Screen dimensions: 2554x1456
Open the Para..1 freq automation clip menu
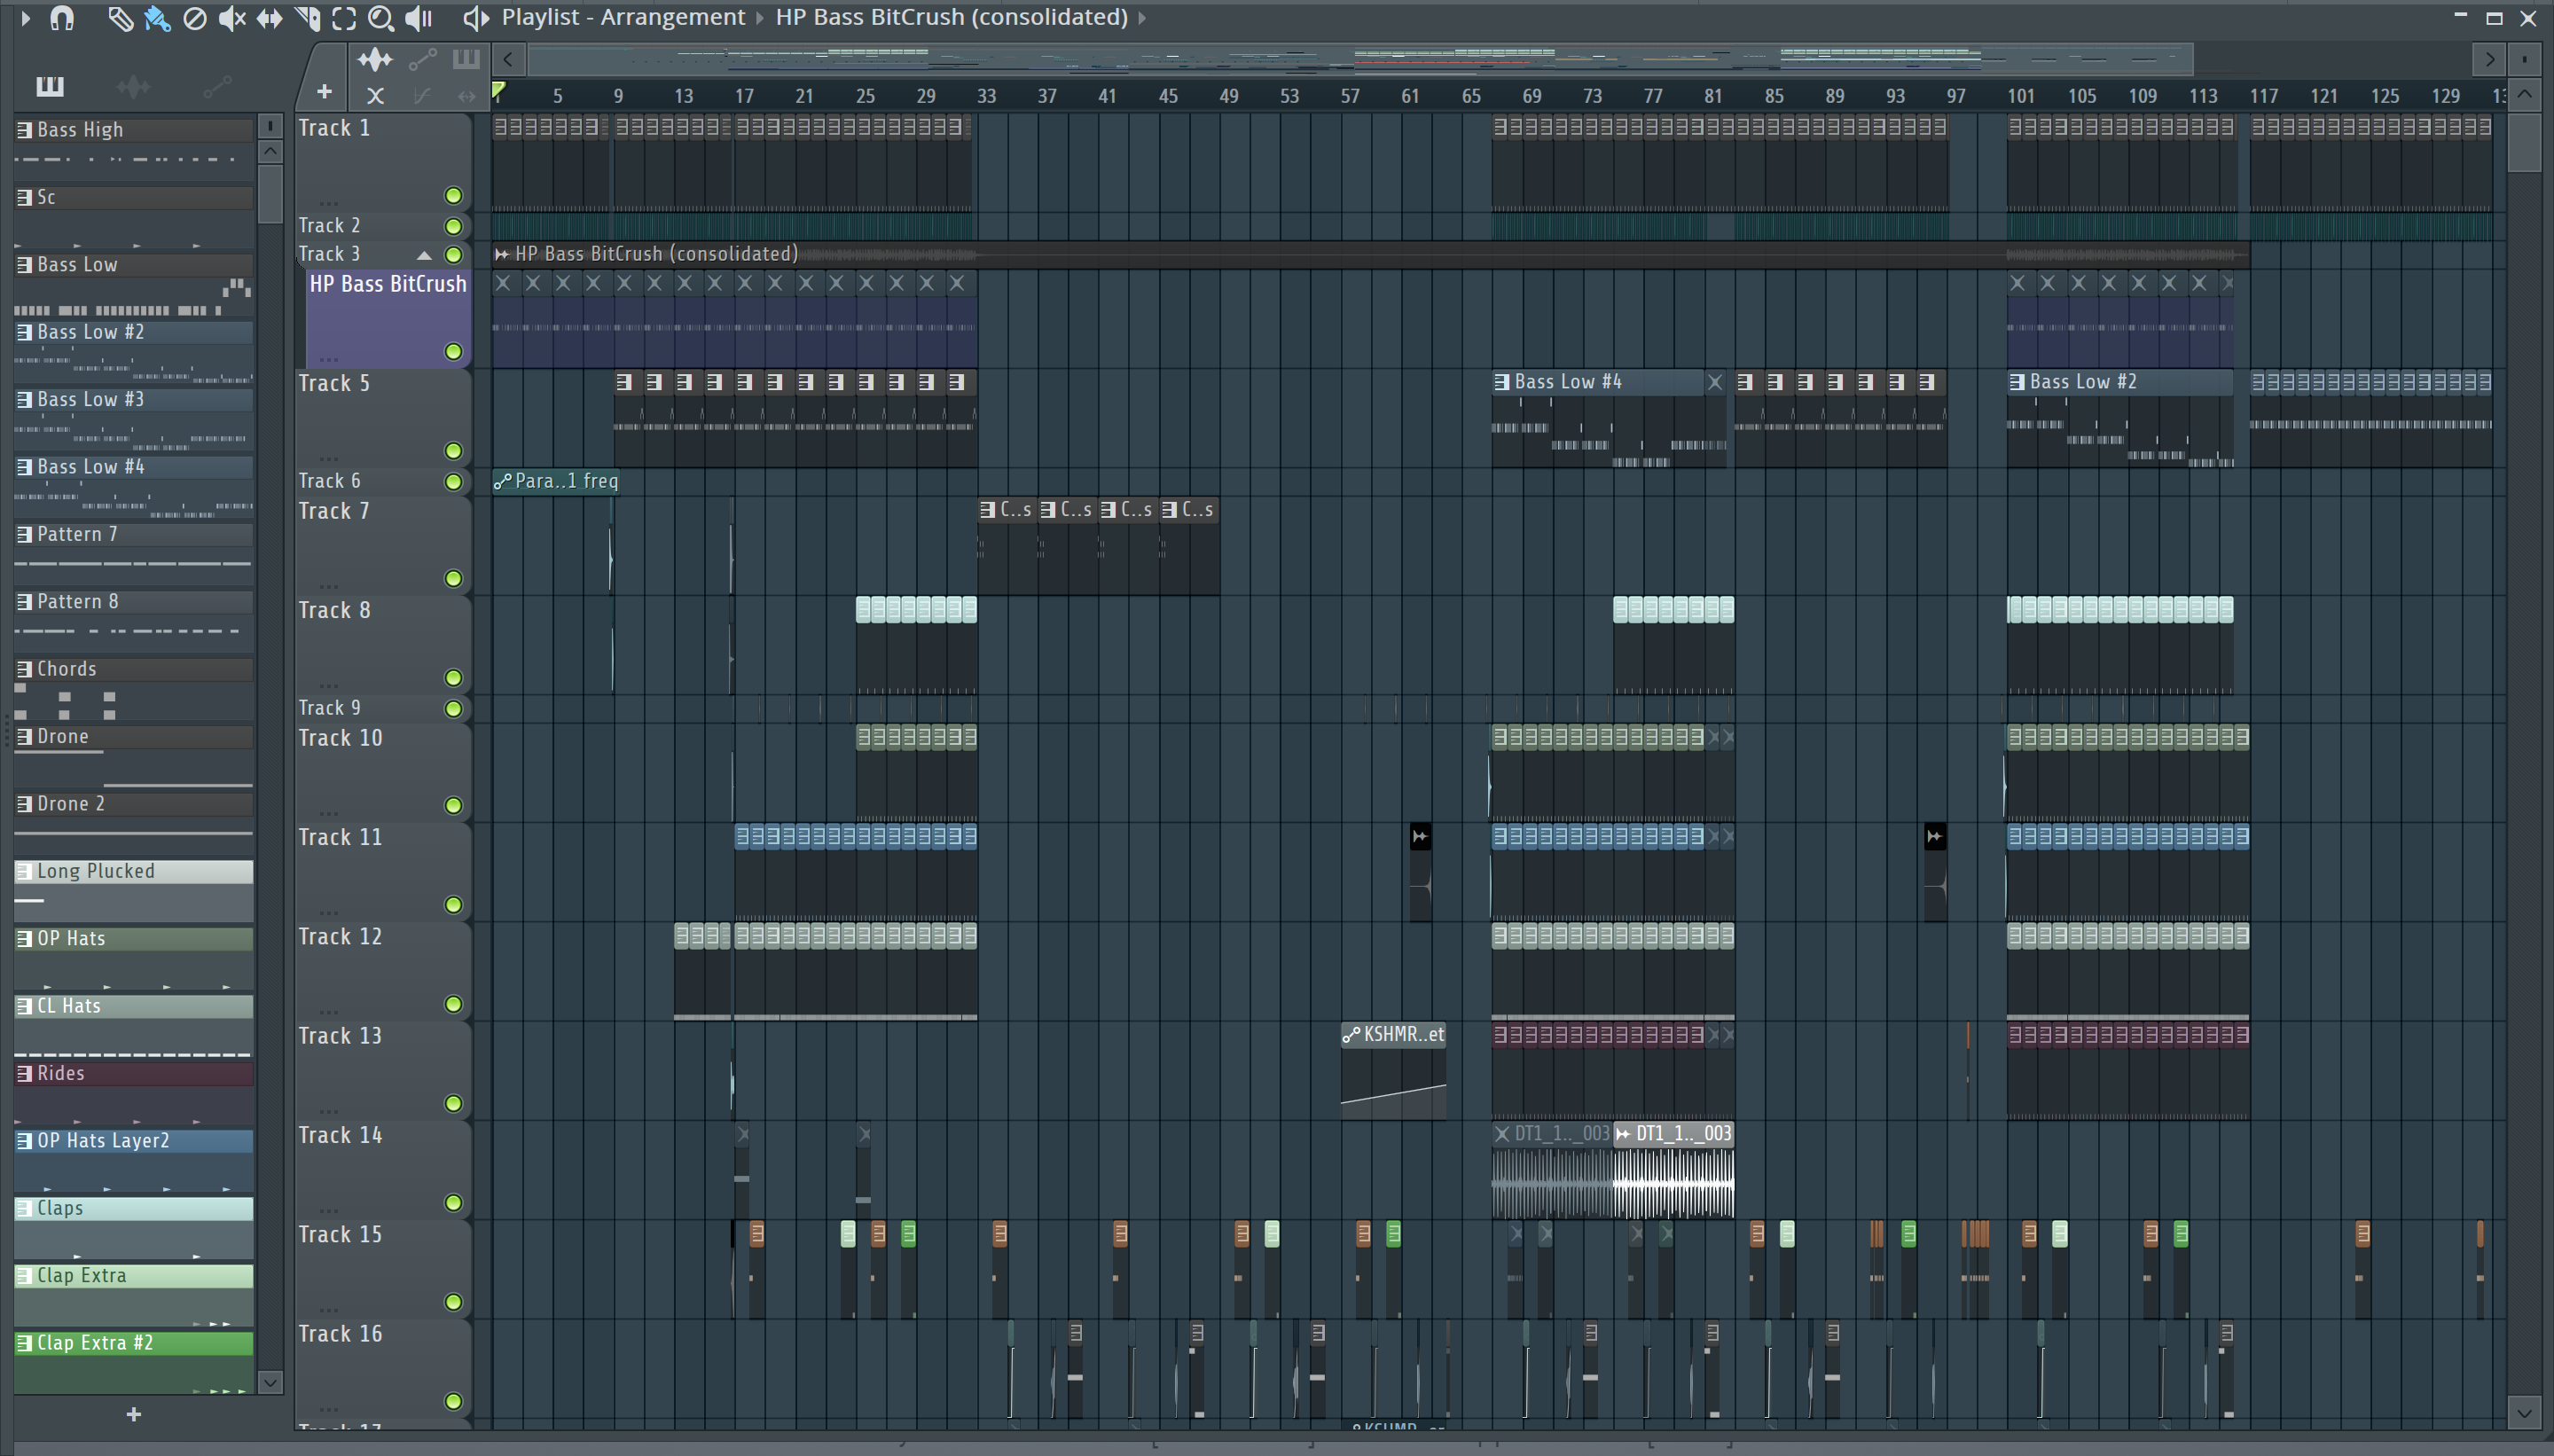pyautogui.click(x=503, y=482)
